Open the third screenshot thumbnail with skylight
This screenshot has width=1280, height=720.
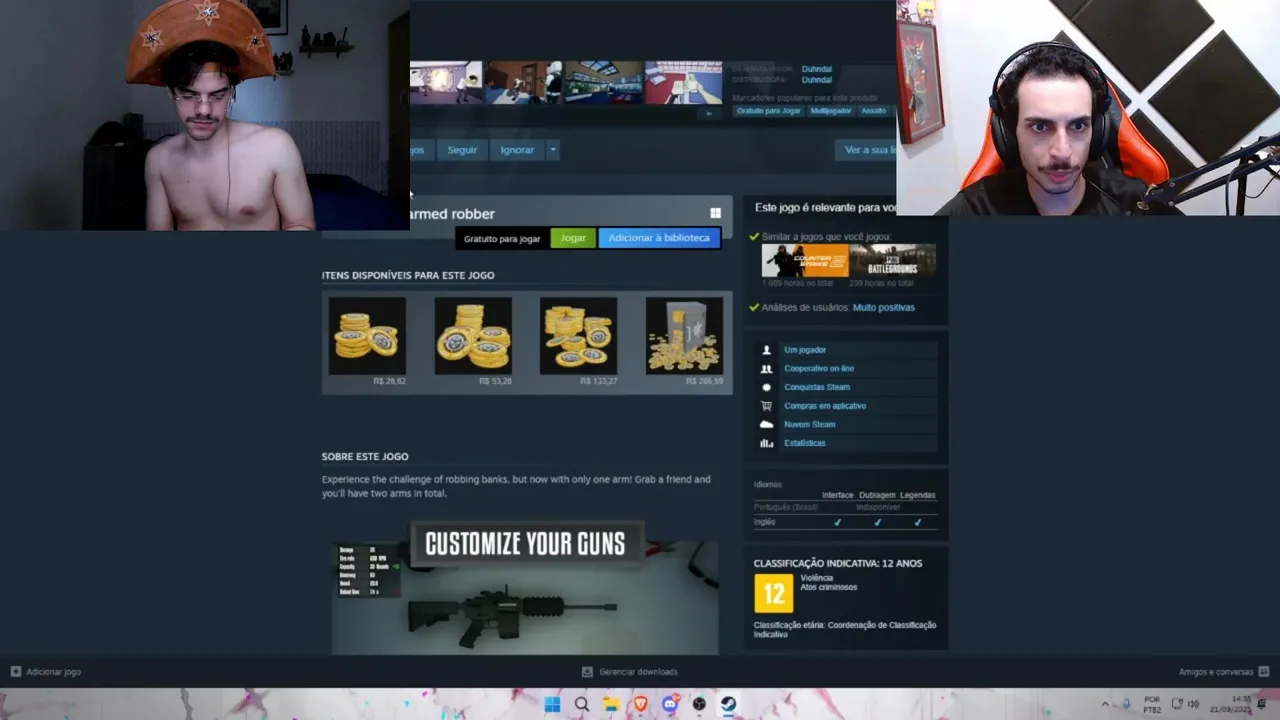(x=603, y=83)
